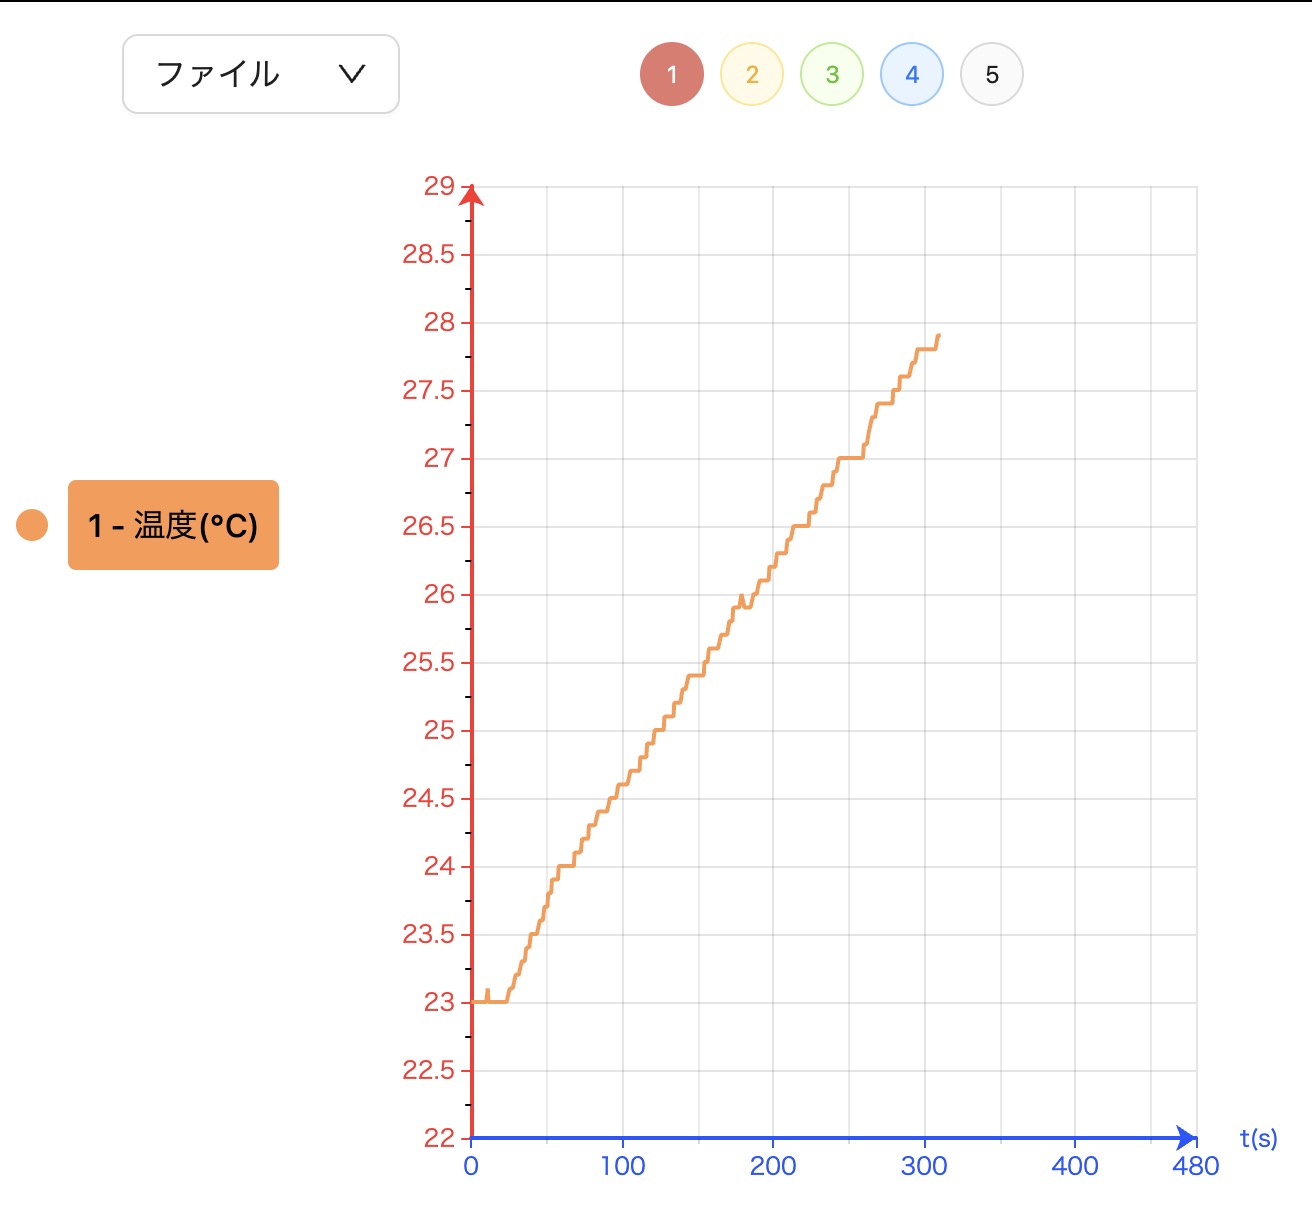The image size is (1312, 1218).
Task: Click the 1 - 温度(°C) legend button
Action: point(173,525)
